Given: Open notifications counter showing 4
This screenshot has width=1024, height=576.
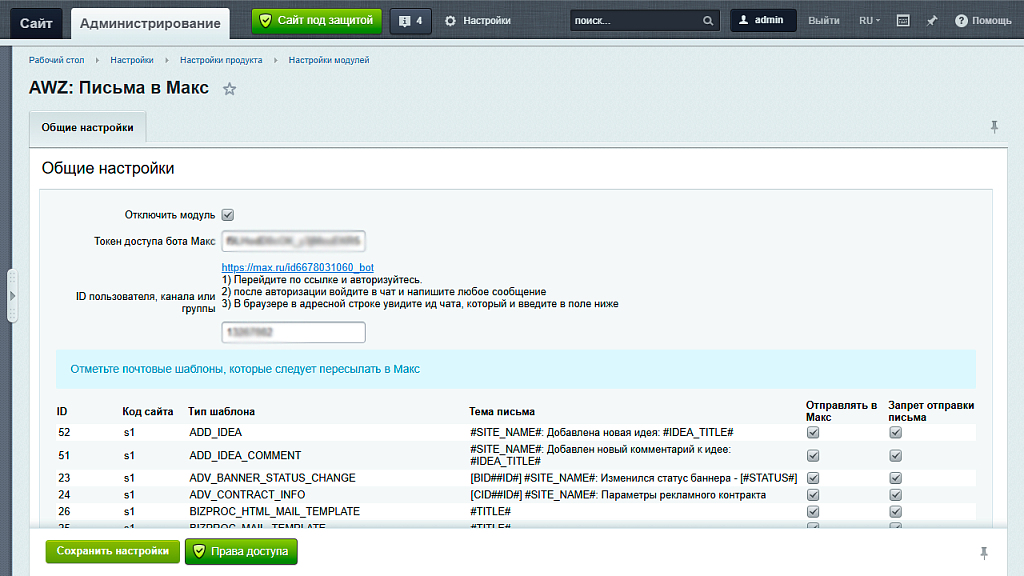Looking at the screenshot, I should point(411,21).
